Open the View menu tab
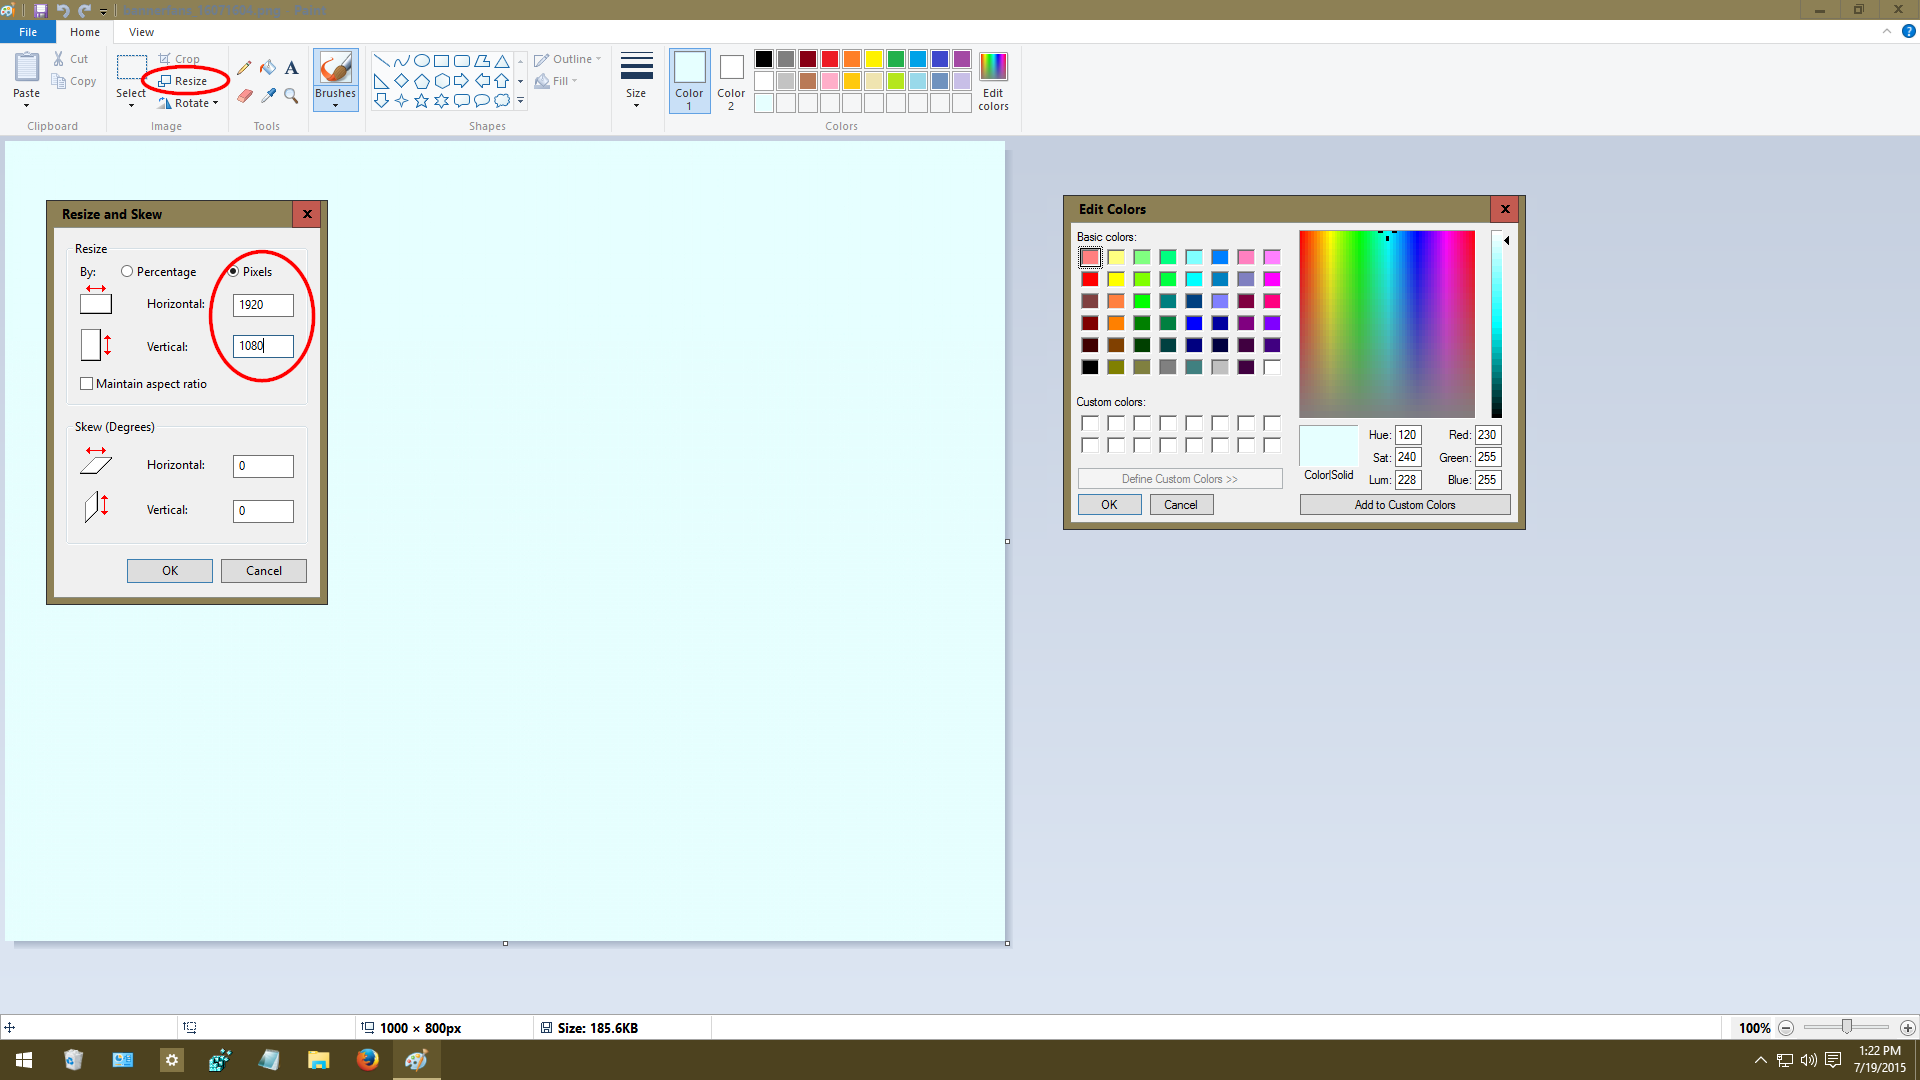The image size is (1920, 1080). 140,30
